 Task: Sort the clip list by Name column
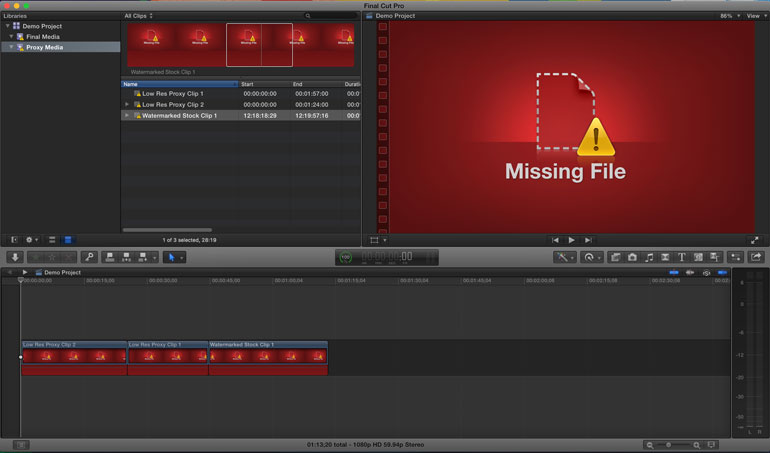point(180,84)
